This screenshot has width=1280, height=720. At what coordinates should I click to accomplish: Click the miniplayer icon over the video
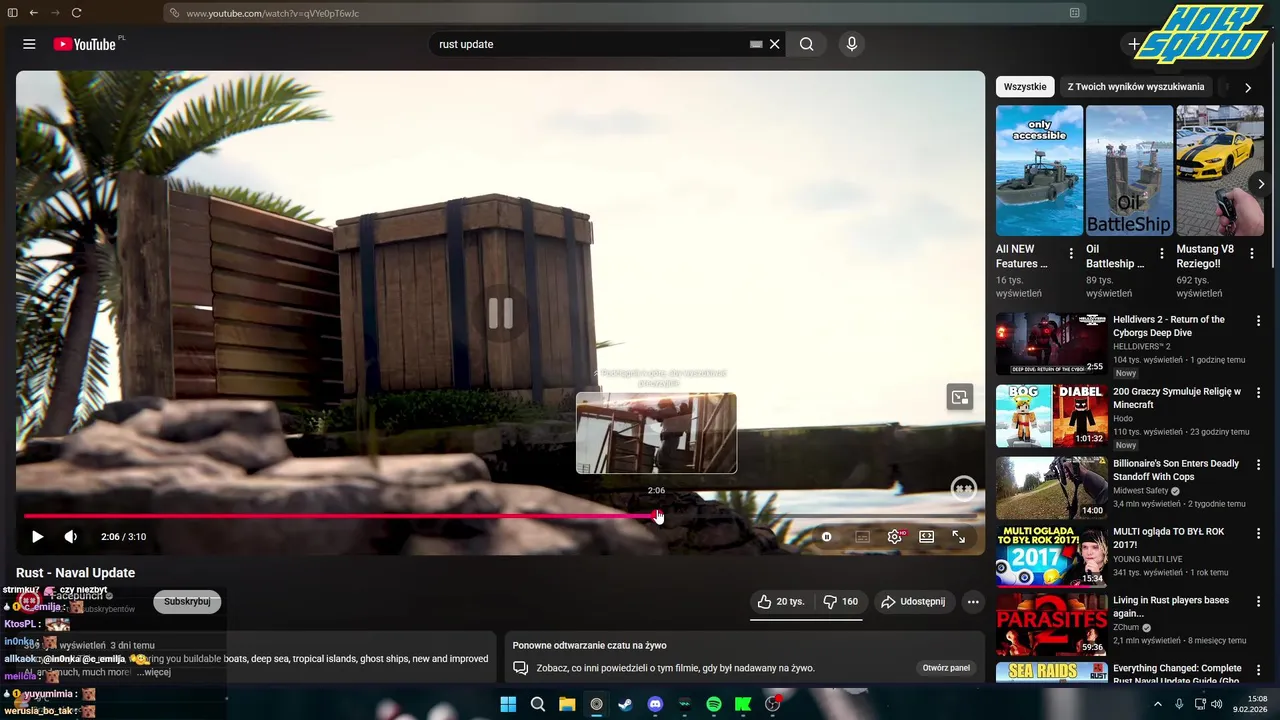click(x=960, y=397)
